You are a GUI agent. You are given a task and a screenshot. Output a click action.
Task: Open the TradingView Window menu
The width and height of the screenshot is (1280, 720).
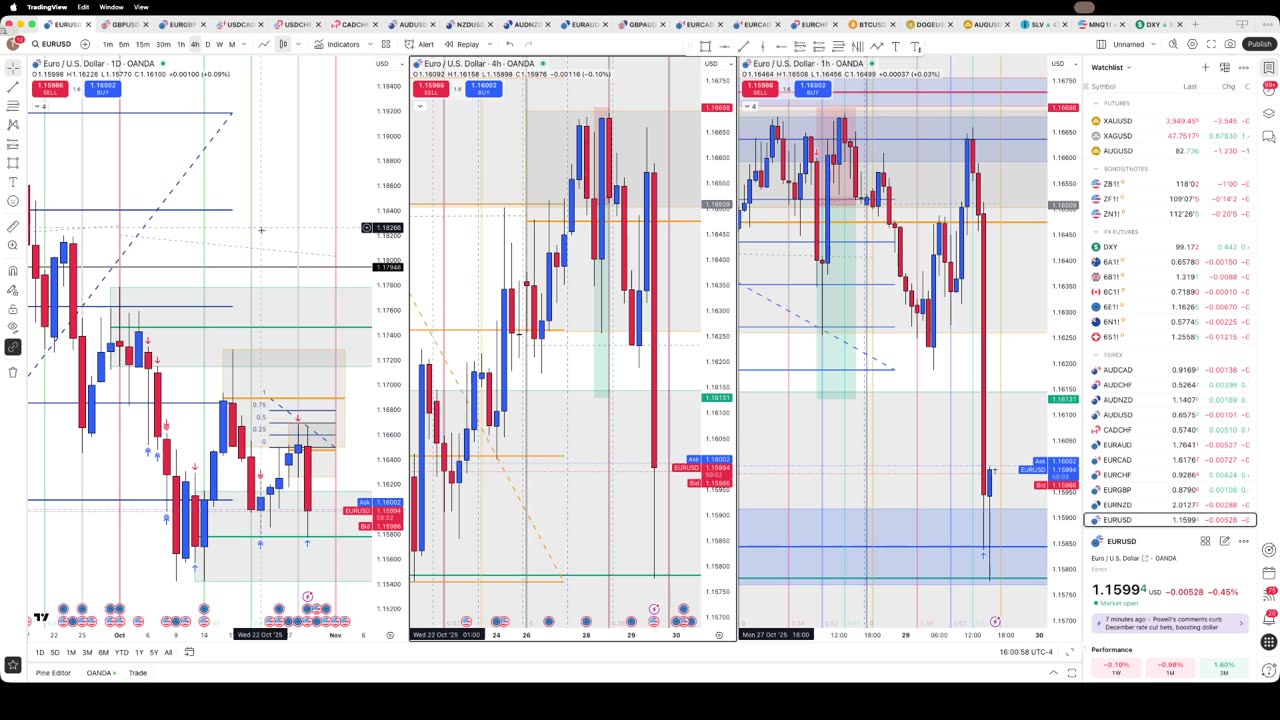point(111,7)
